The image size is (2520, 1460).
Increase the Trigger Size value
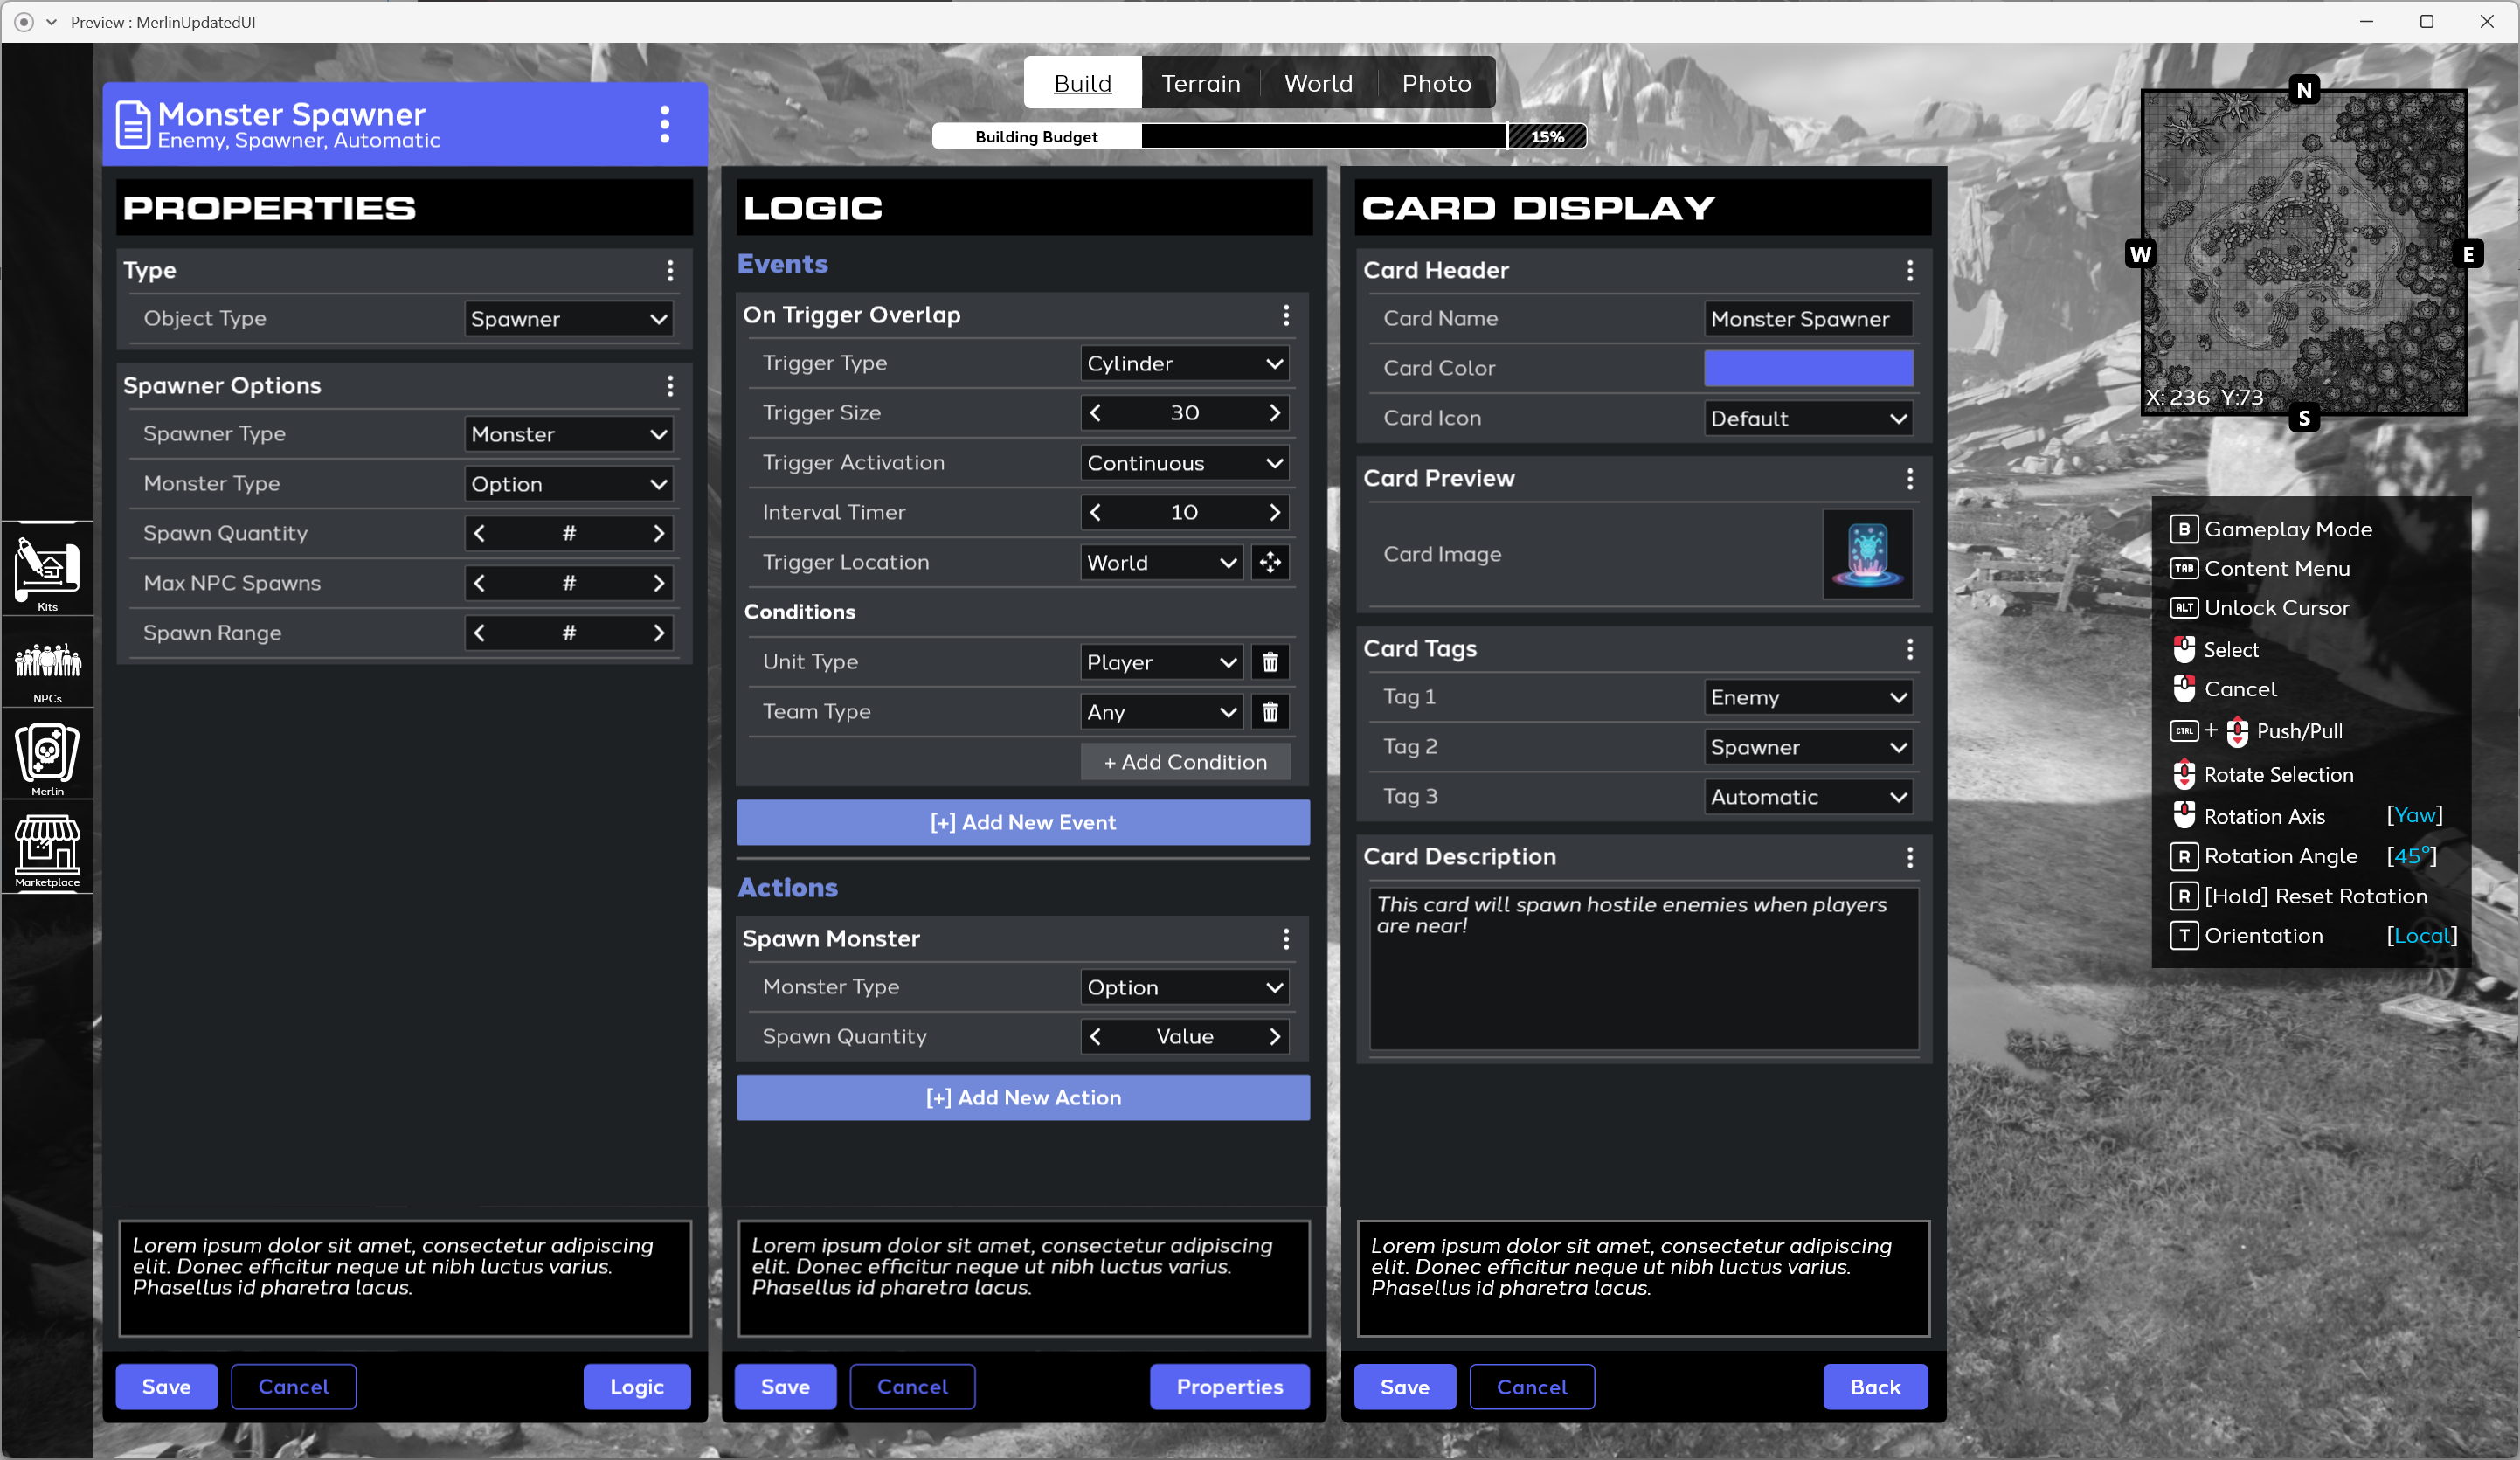(1274, 413)
